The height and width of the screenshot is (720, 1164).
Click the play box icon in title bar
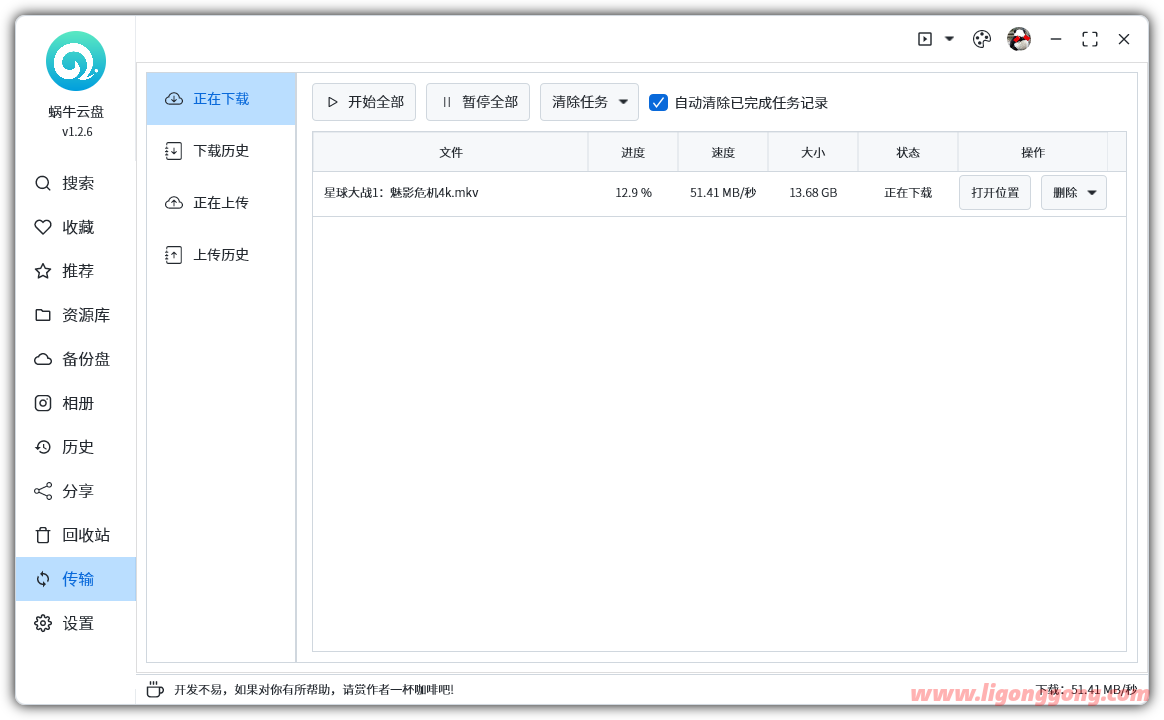point(925,39)
